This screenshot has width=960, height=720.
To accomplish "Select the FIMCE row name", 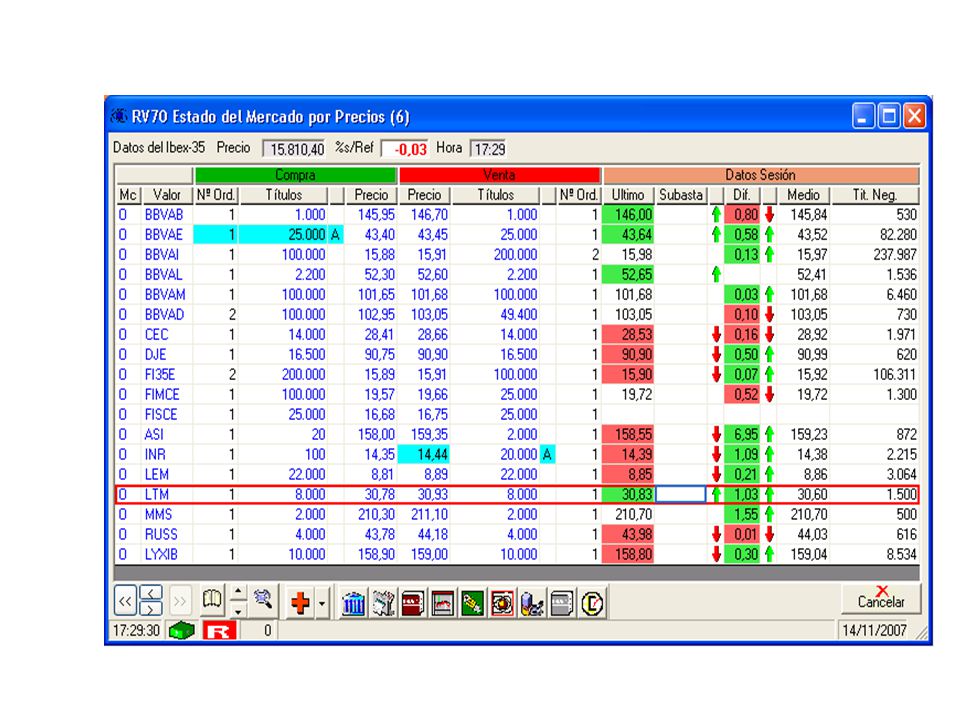I will coord(162,395).
